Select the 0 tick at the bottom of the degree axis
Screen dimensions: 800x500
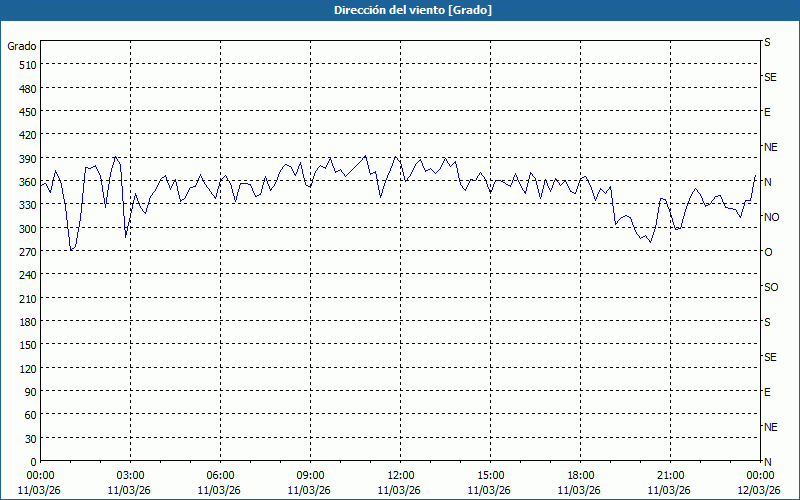click(x=33, y=461)
